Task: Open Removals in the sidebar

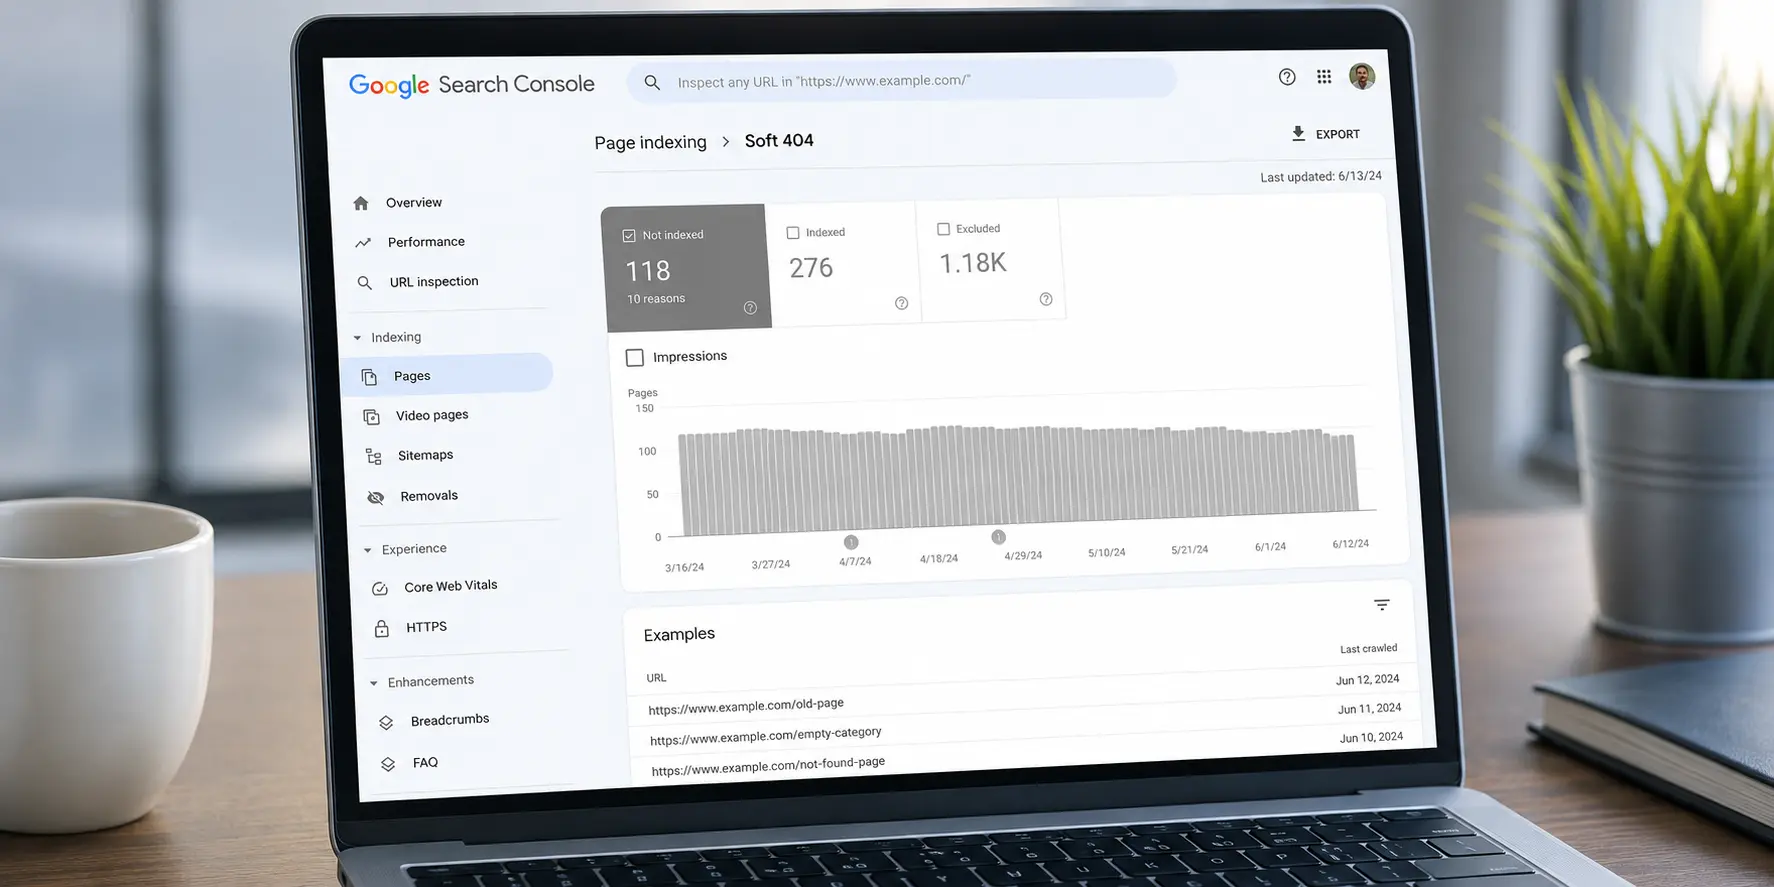Action: coord(429,496)
